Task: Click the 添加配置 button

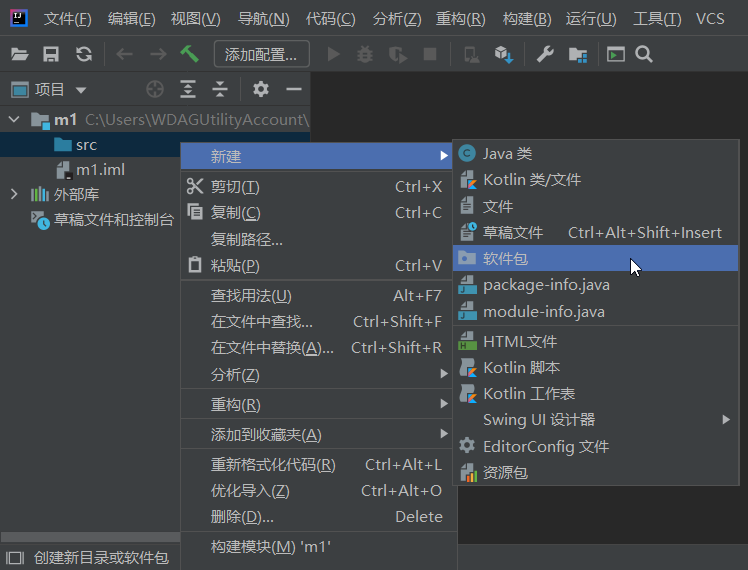Action: tap(261, 55)
